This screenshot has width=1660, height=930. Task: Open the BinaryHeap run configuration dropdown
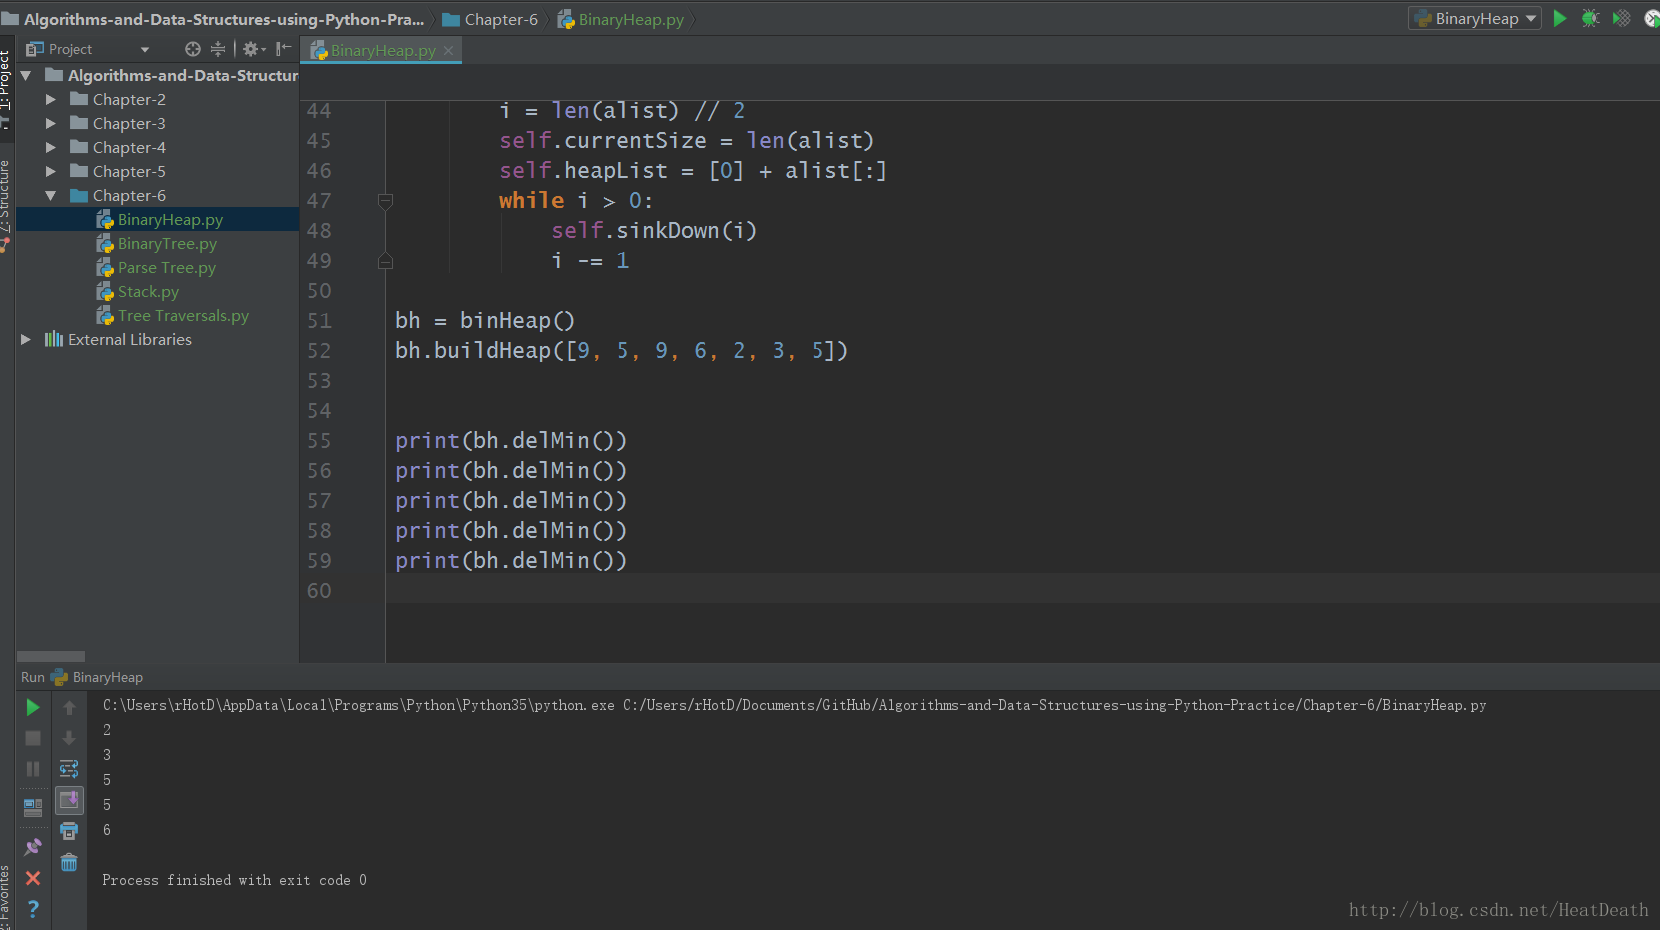click(x=1475, y=18)
